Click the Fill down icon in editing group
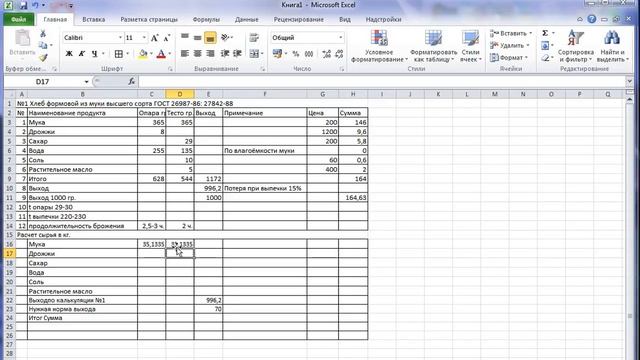The image size is (640, 360). pyautogui.click(x=545, y=45)
